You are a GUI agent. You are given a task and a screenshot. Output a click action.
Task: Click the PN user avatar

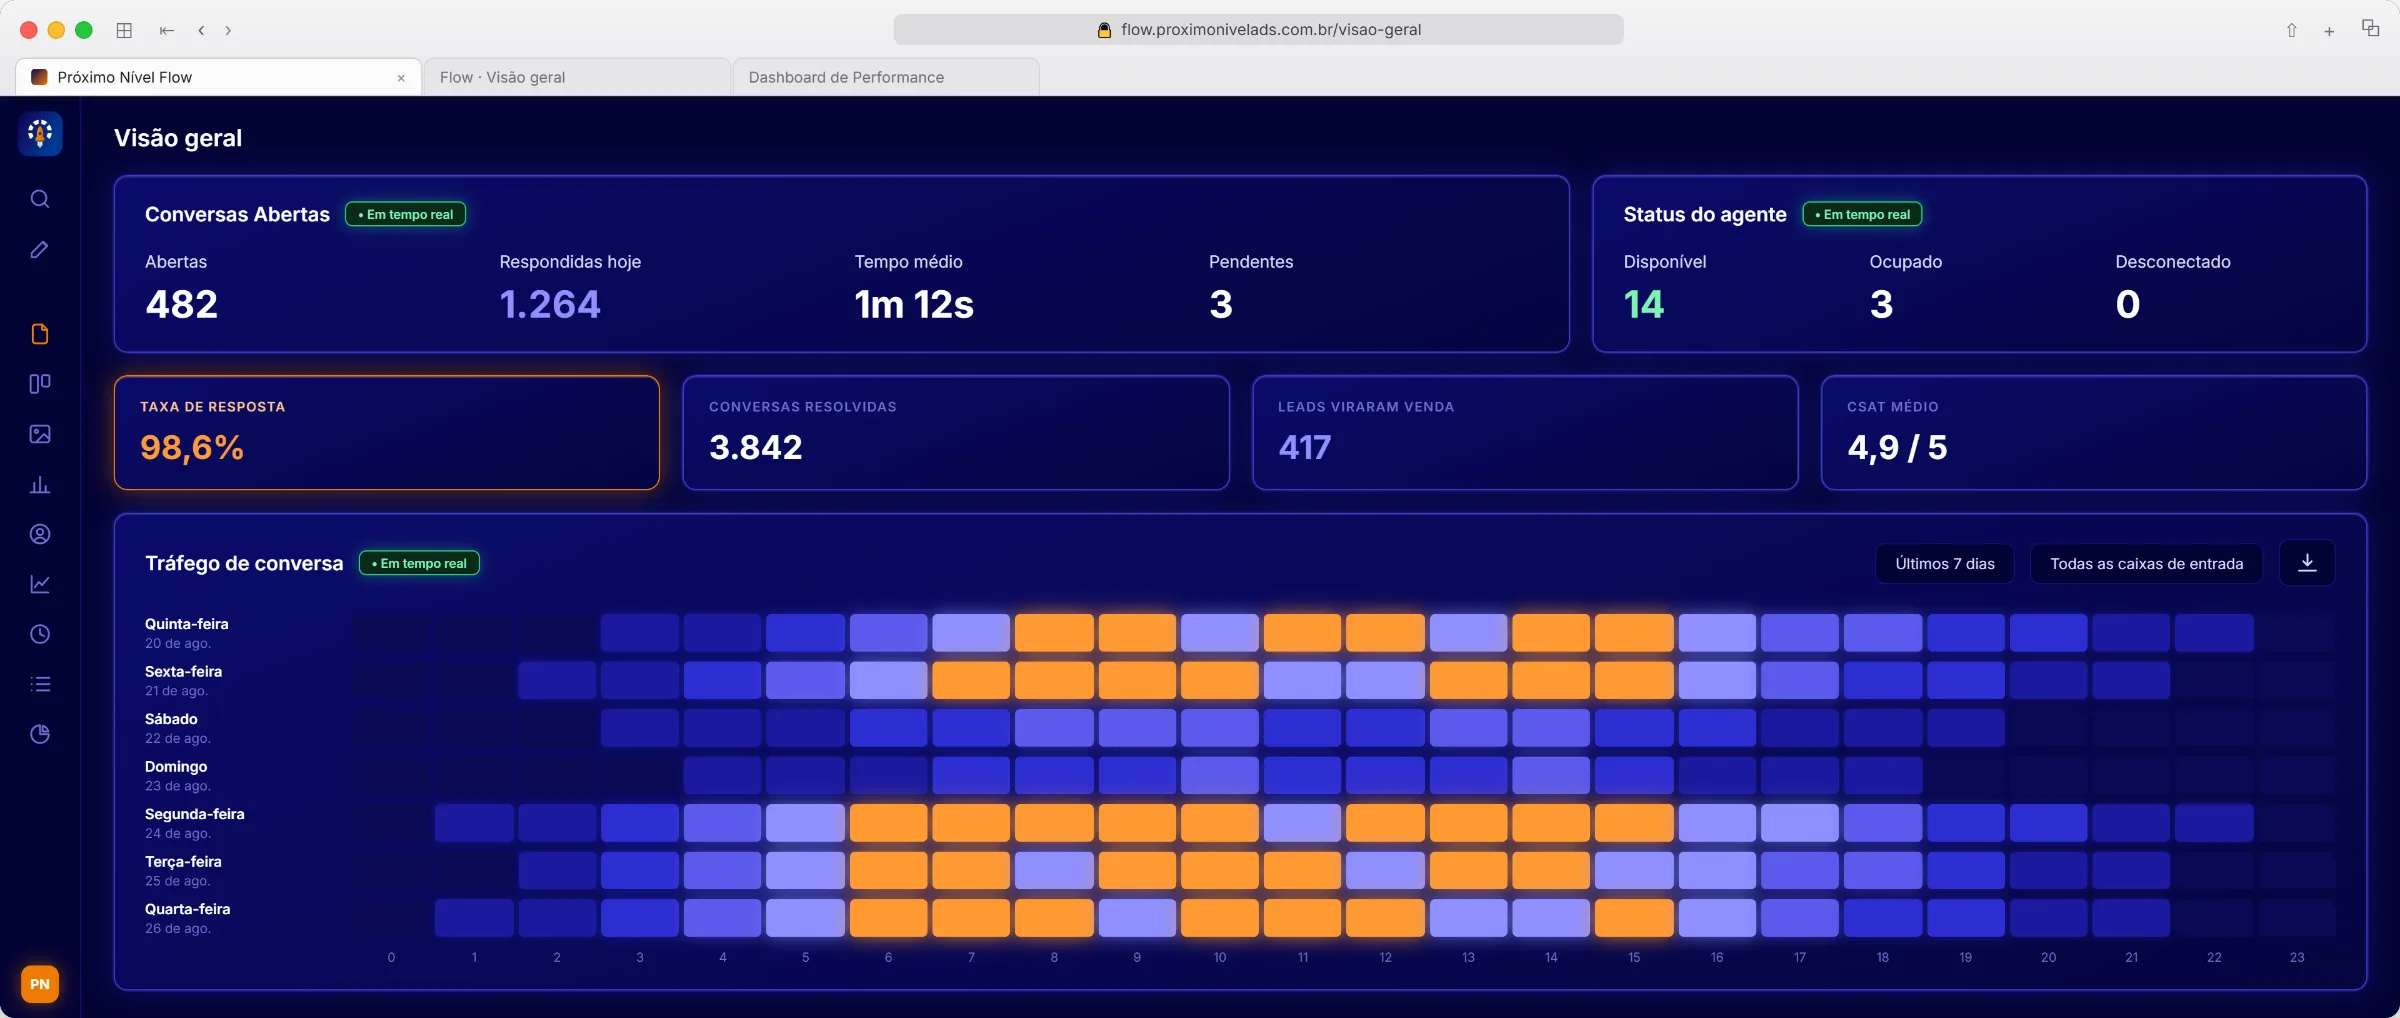pyautogui.click(x=40, y=984)
